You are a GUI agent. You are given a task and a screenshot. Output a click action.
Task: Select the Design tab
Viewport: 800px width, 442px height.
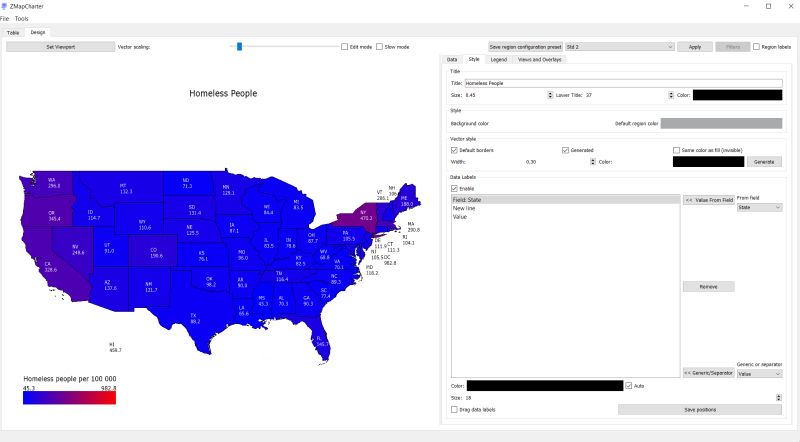38,32
